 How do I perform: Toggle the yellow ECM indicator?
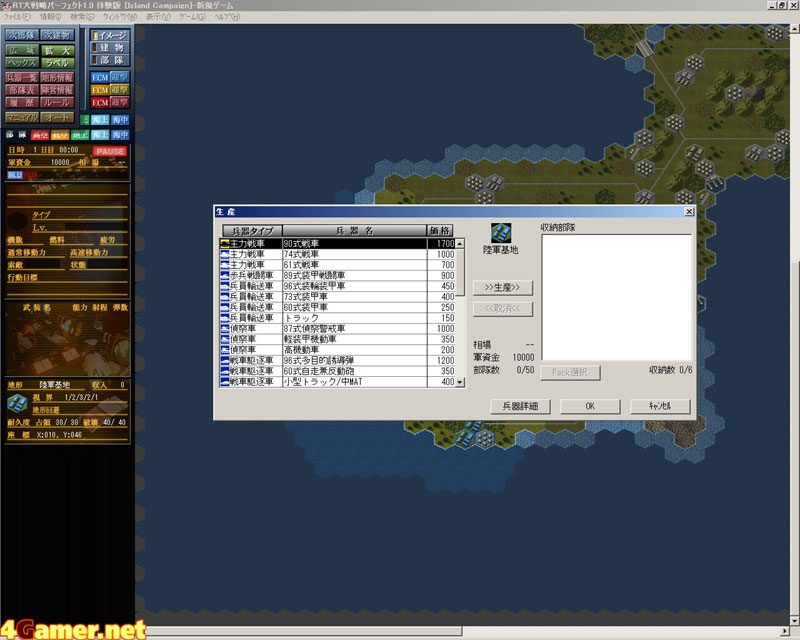[100, 90]
